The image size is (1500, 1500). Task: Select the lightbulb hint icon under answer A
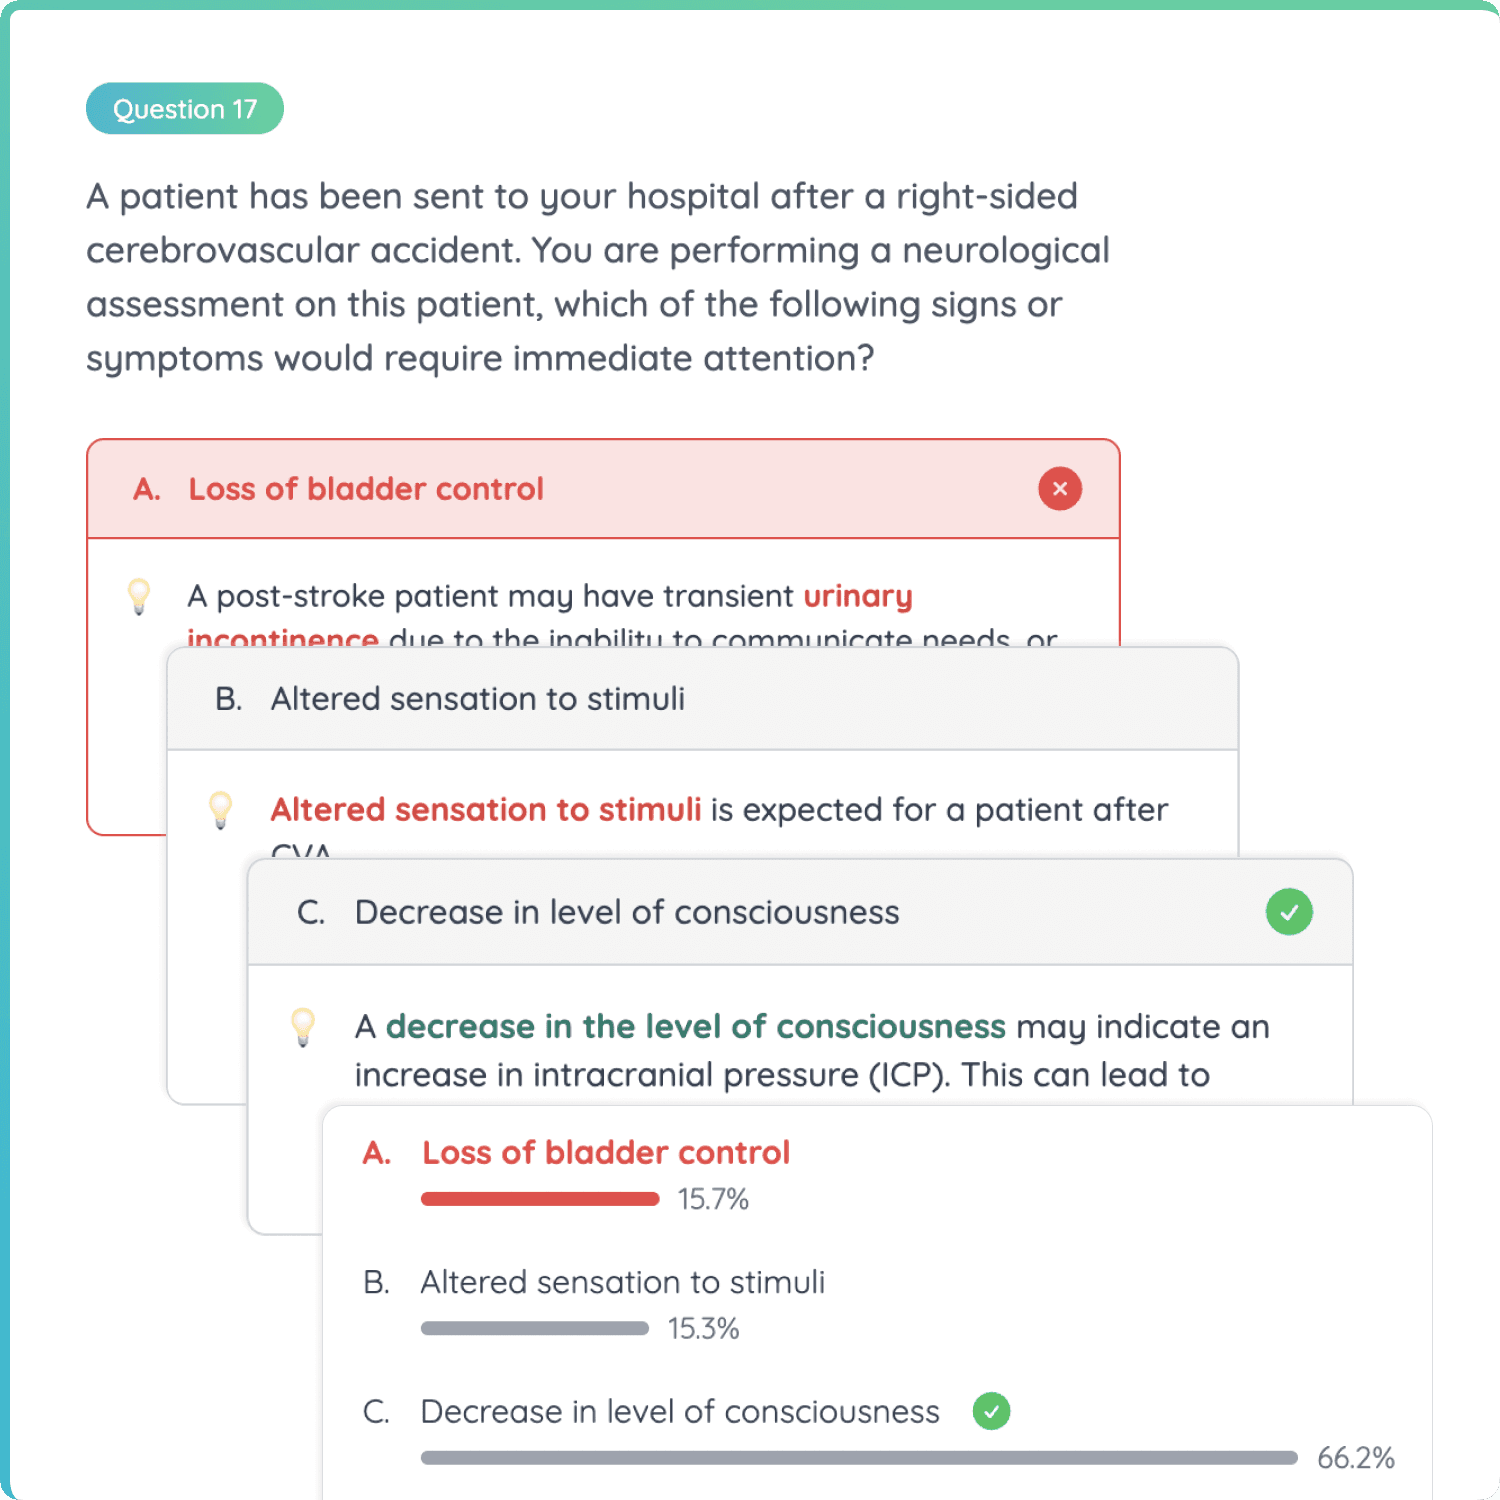(x=139, y=597)
